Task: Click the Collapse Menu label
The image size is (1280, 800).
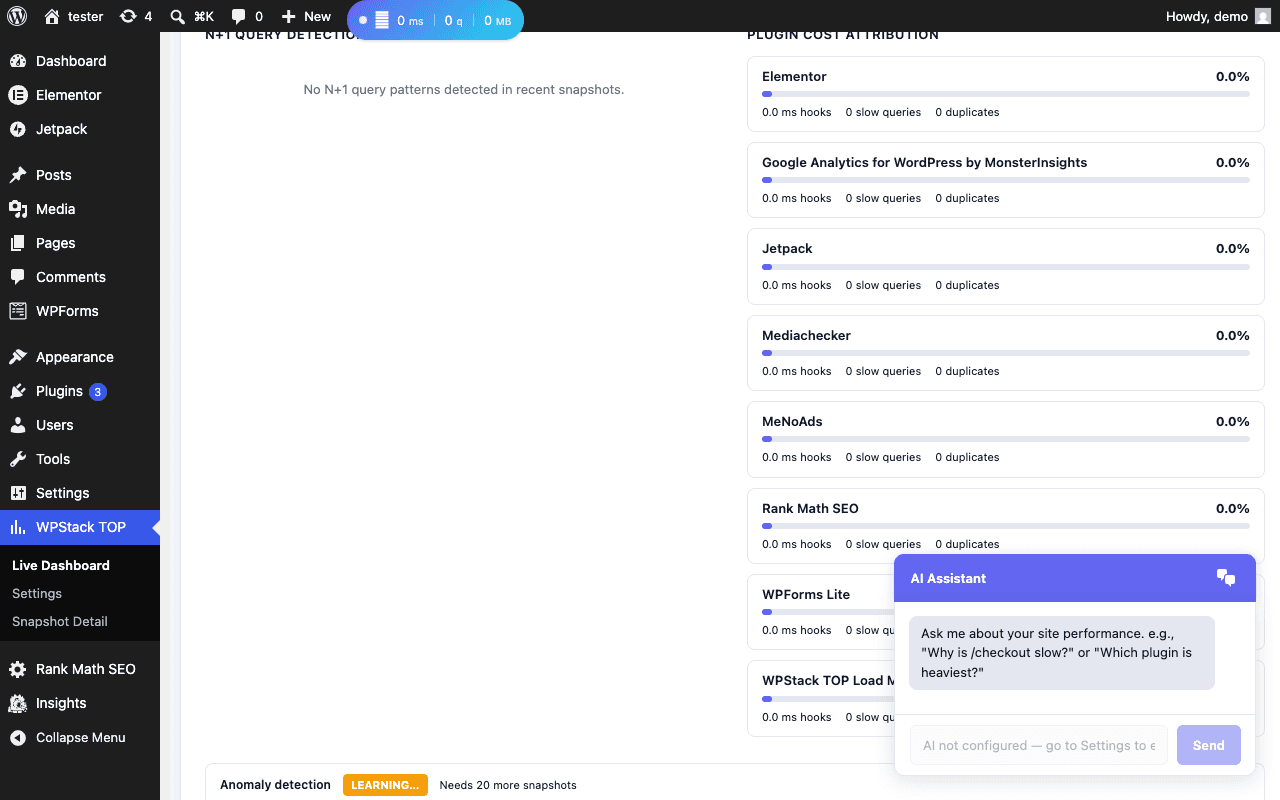Action: (81, 737)
